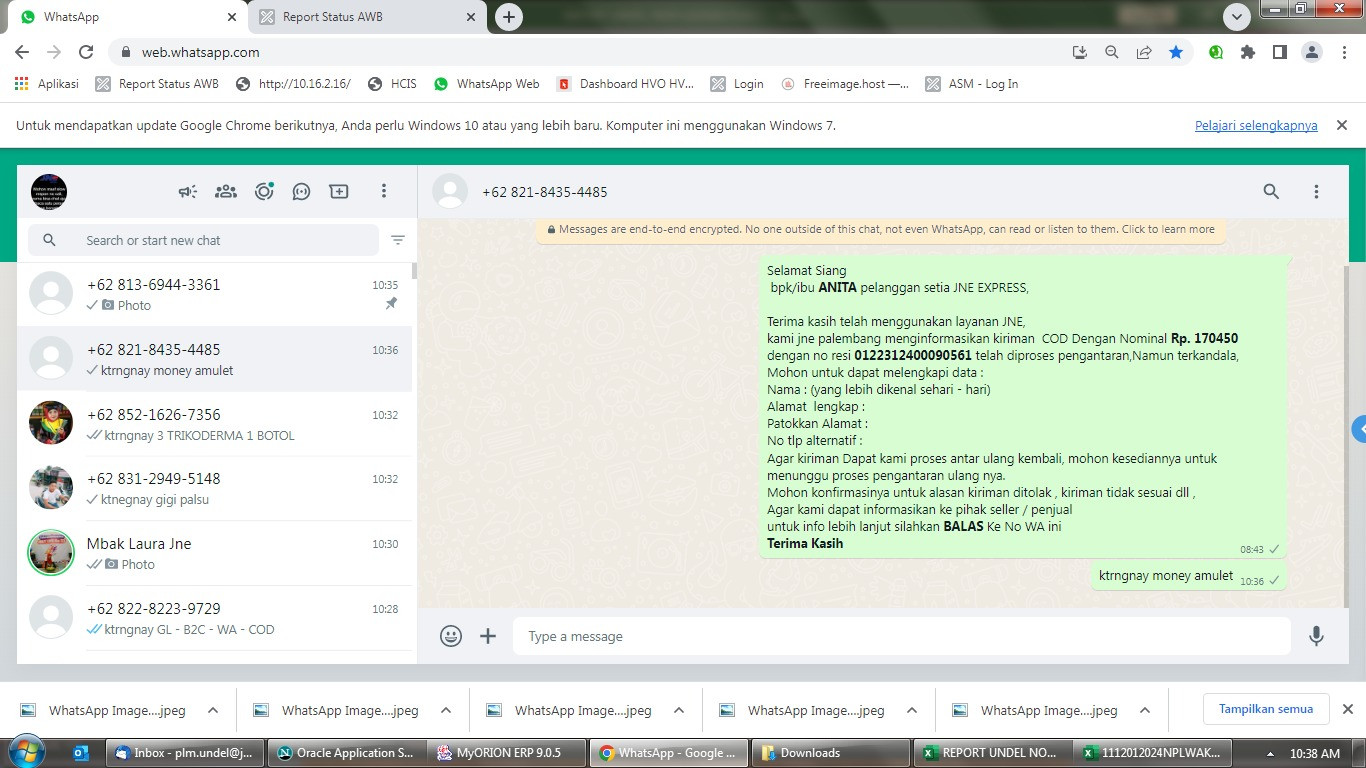The image size is (1366, 768).
Task: Reload the page
Action: coord(86,52)
